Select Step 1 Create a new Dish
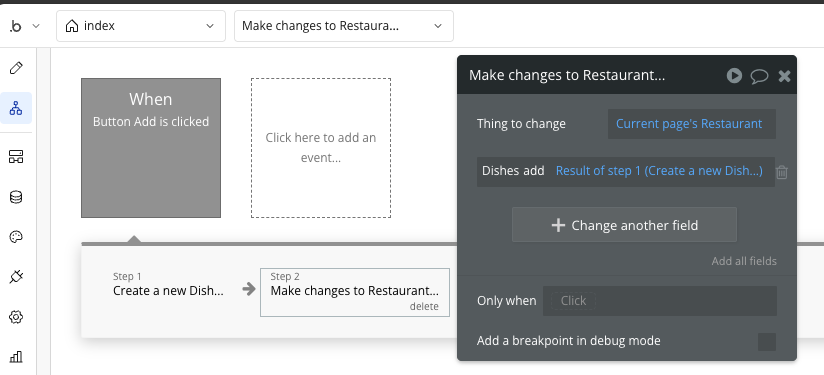Screen dimensions: 824x375 [168, 285]
